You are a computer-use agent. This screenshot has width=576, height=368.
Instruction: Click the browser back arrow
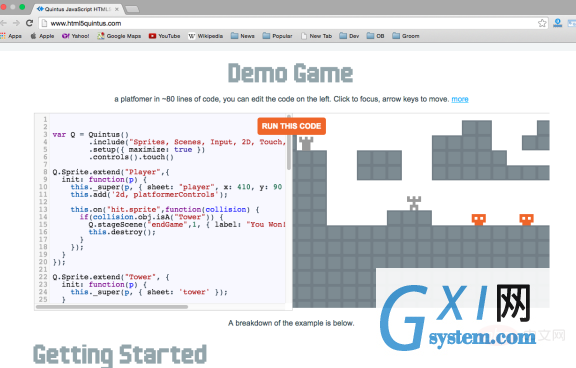[x=3, y=23]
